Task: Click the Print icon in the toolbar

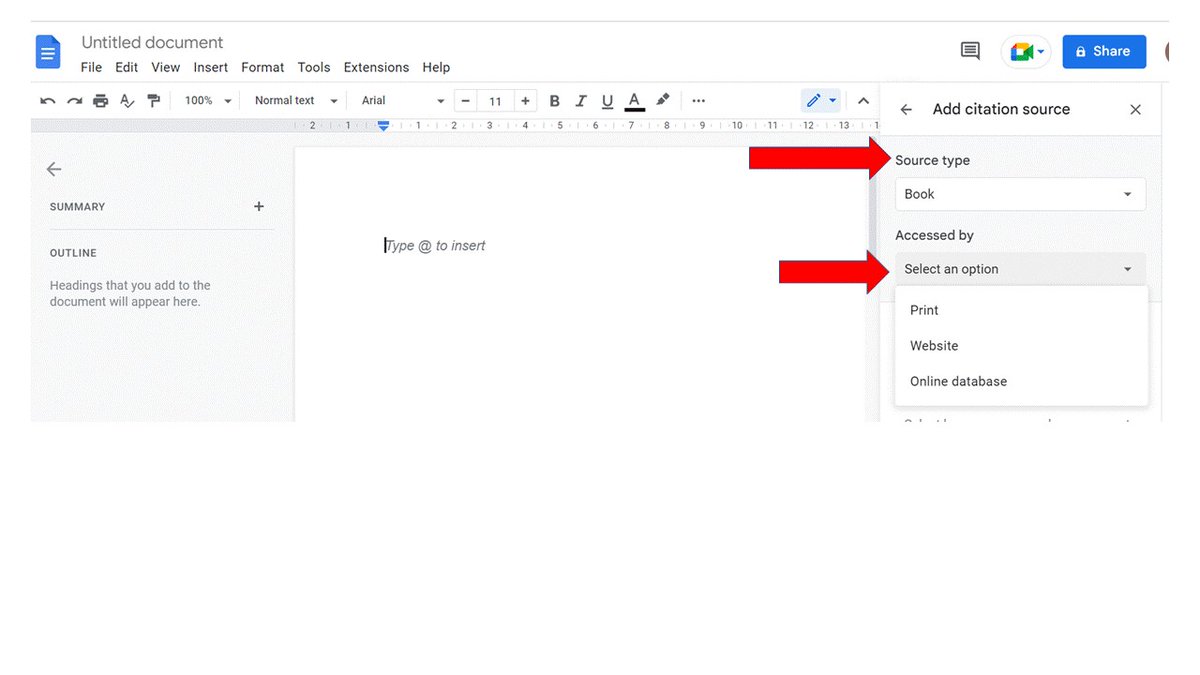Action: [x=100, y=100]
